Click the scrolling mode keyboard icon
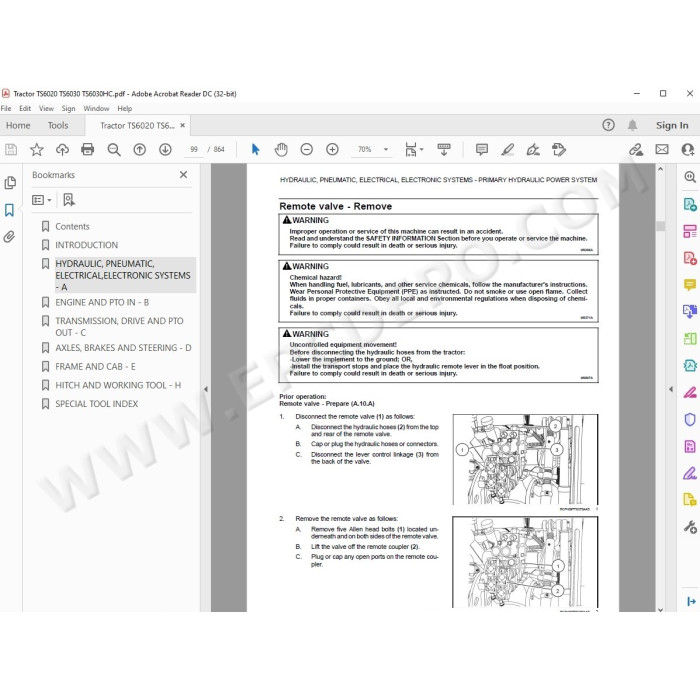The height and width of the screenshot is (700, 700). 444,149
